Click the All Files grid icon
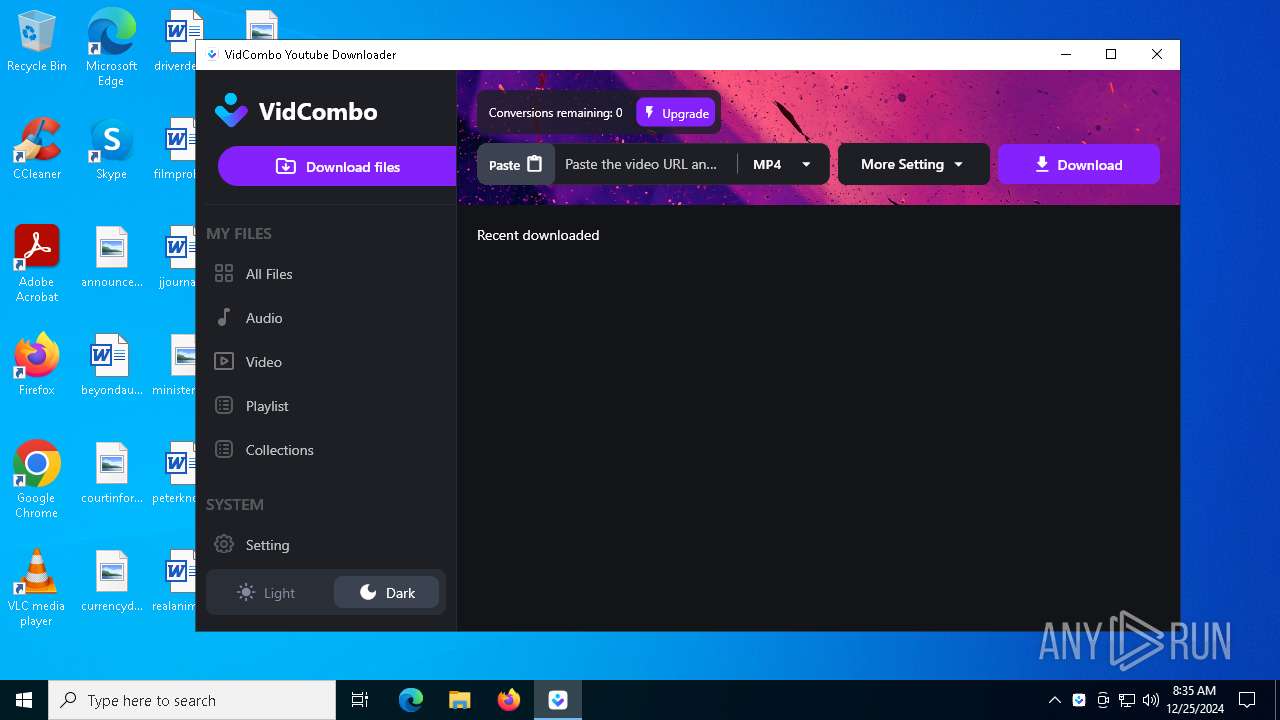Screen dimensions: 1280x720 pos(224,273)
